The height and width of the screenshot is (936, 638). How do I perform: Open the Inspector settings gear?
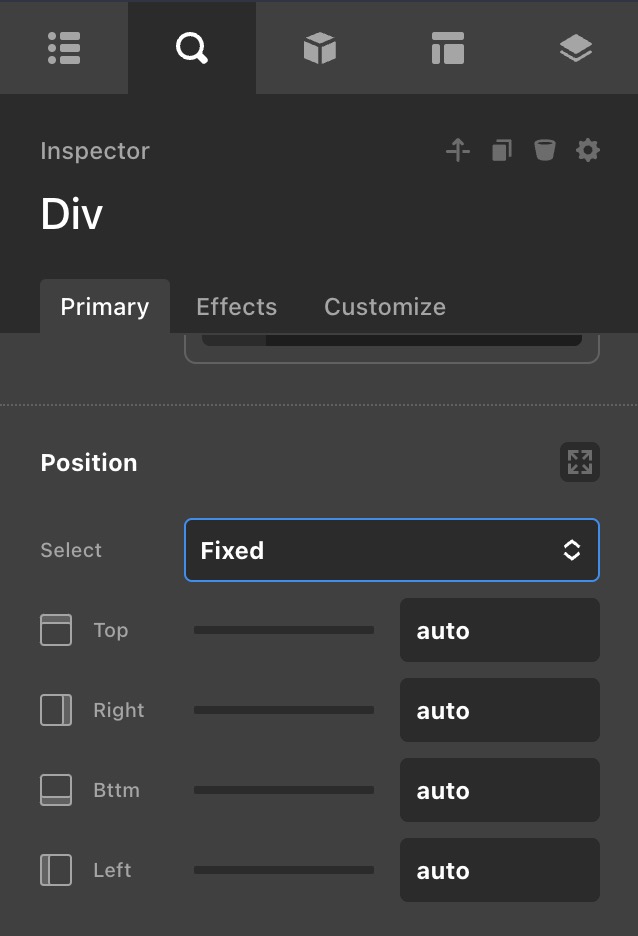(588, 151)
